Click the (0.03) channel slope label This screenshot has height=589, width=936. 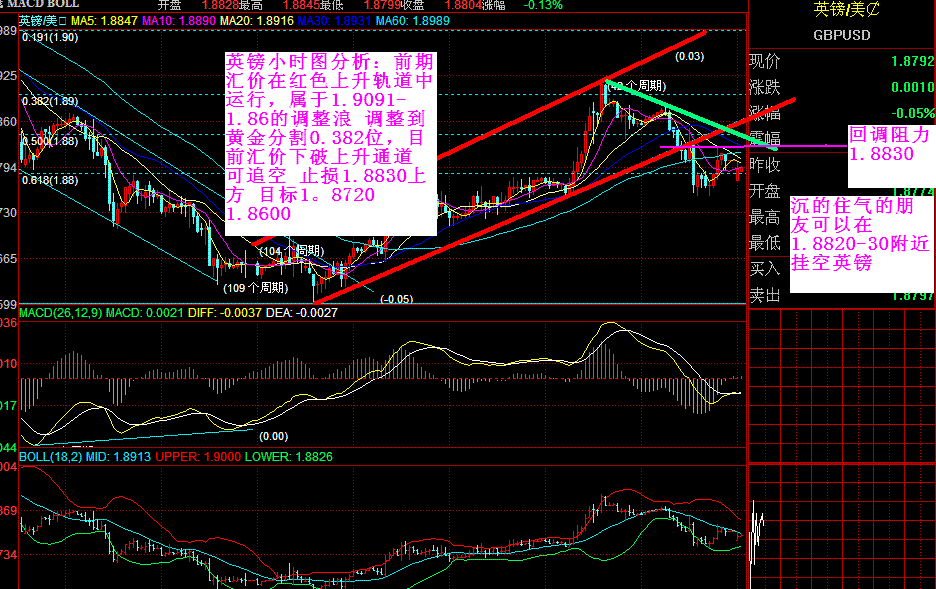click(689, 57)
